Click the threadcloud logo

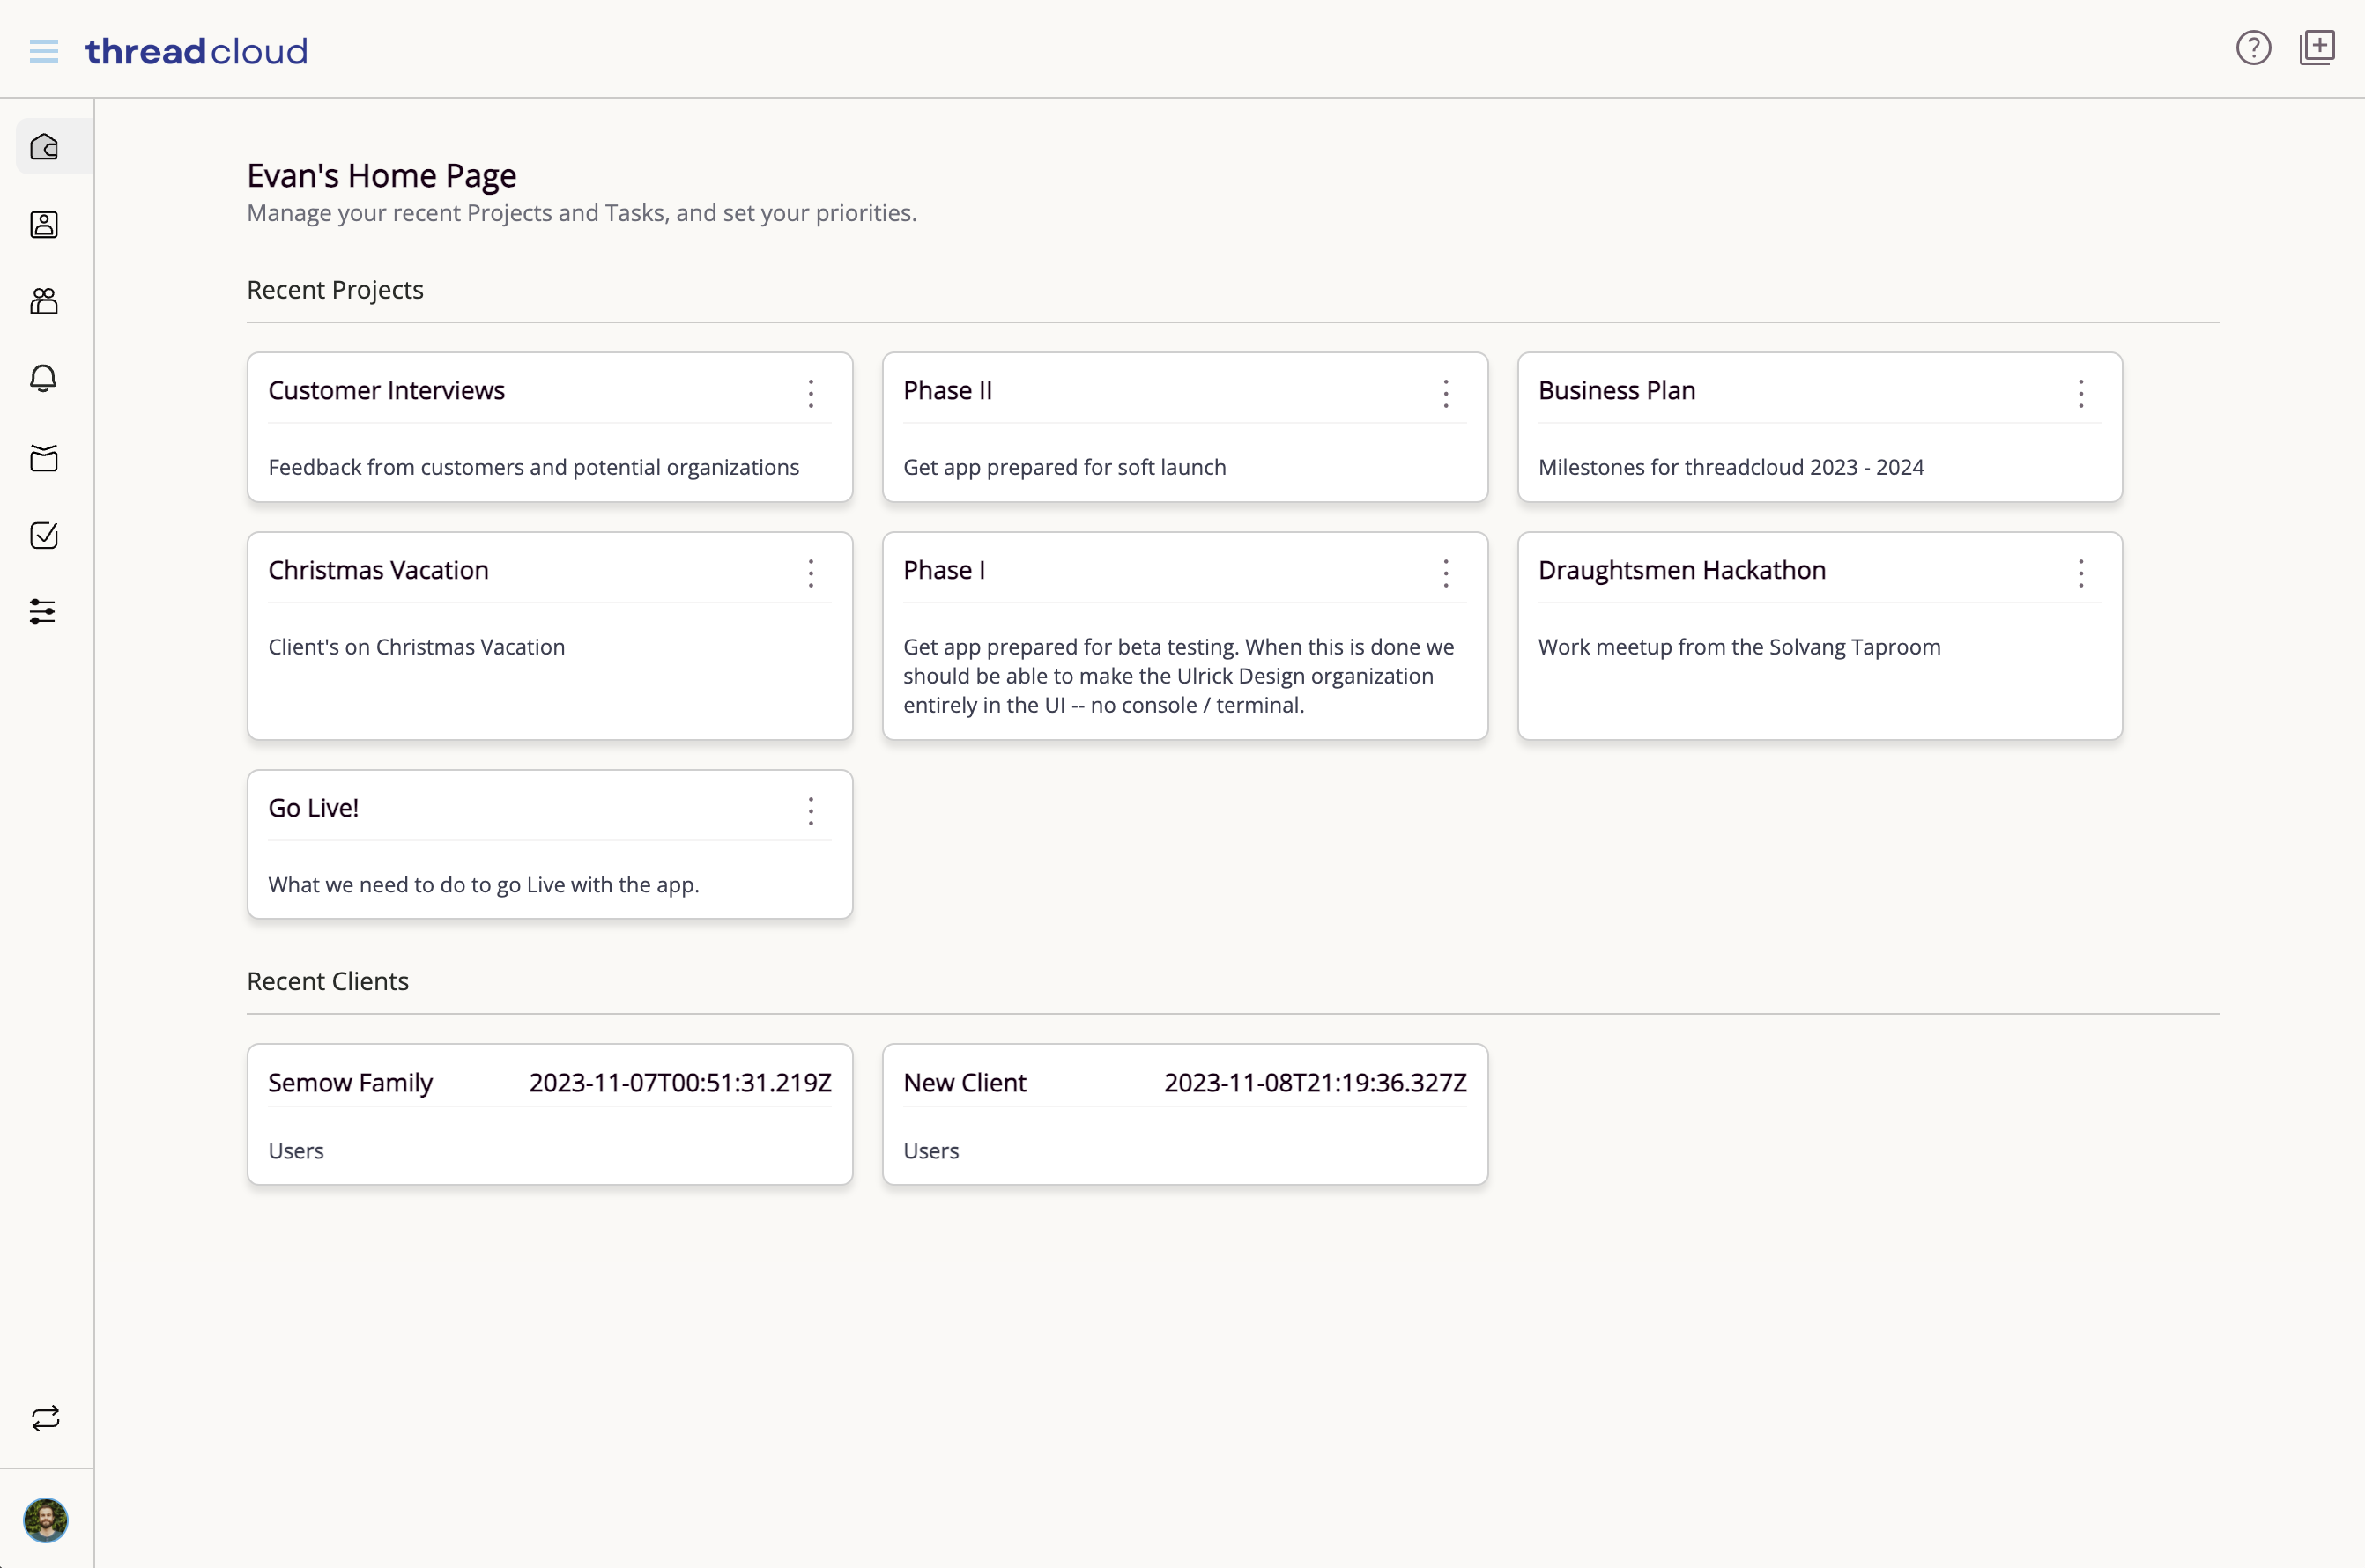tap(196, 51)
